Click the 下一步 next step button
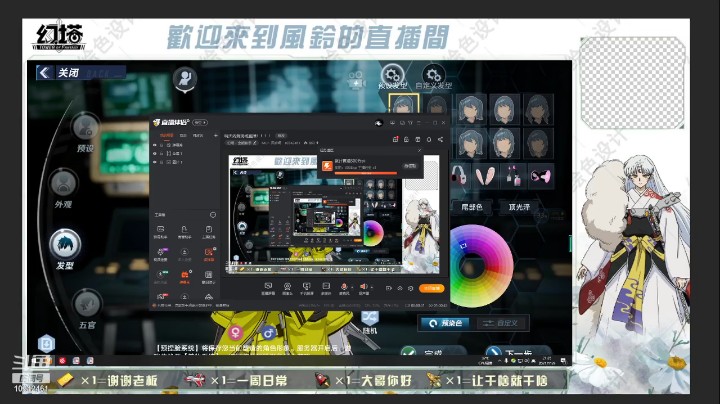Screen dimensions: 720x404 [x=517, y=352]
